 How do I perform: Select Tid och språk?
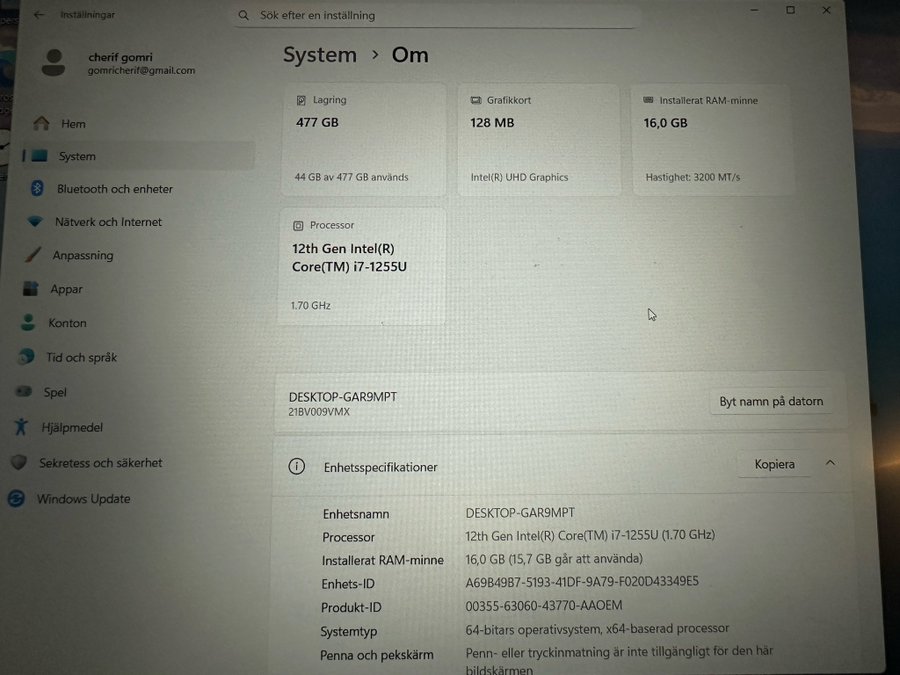(81, 357)
